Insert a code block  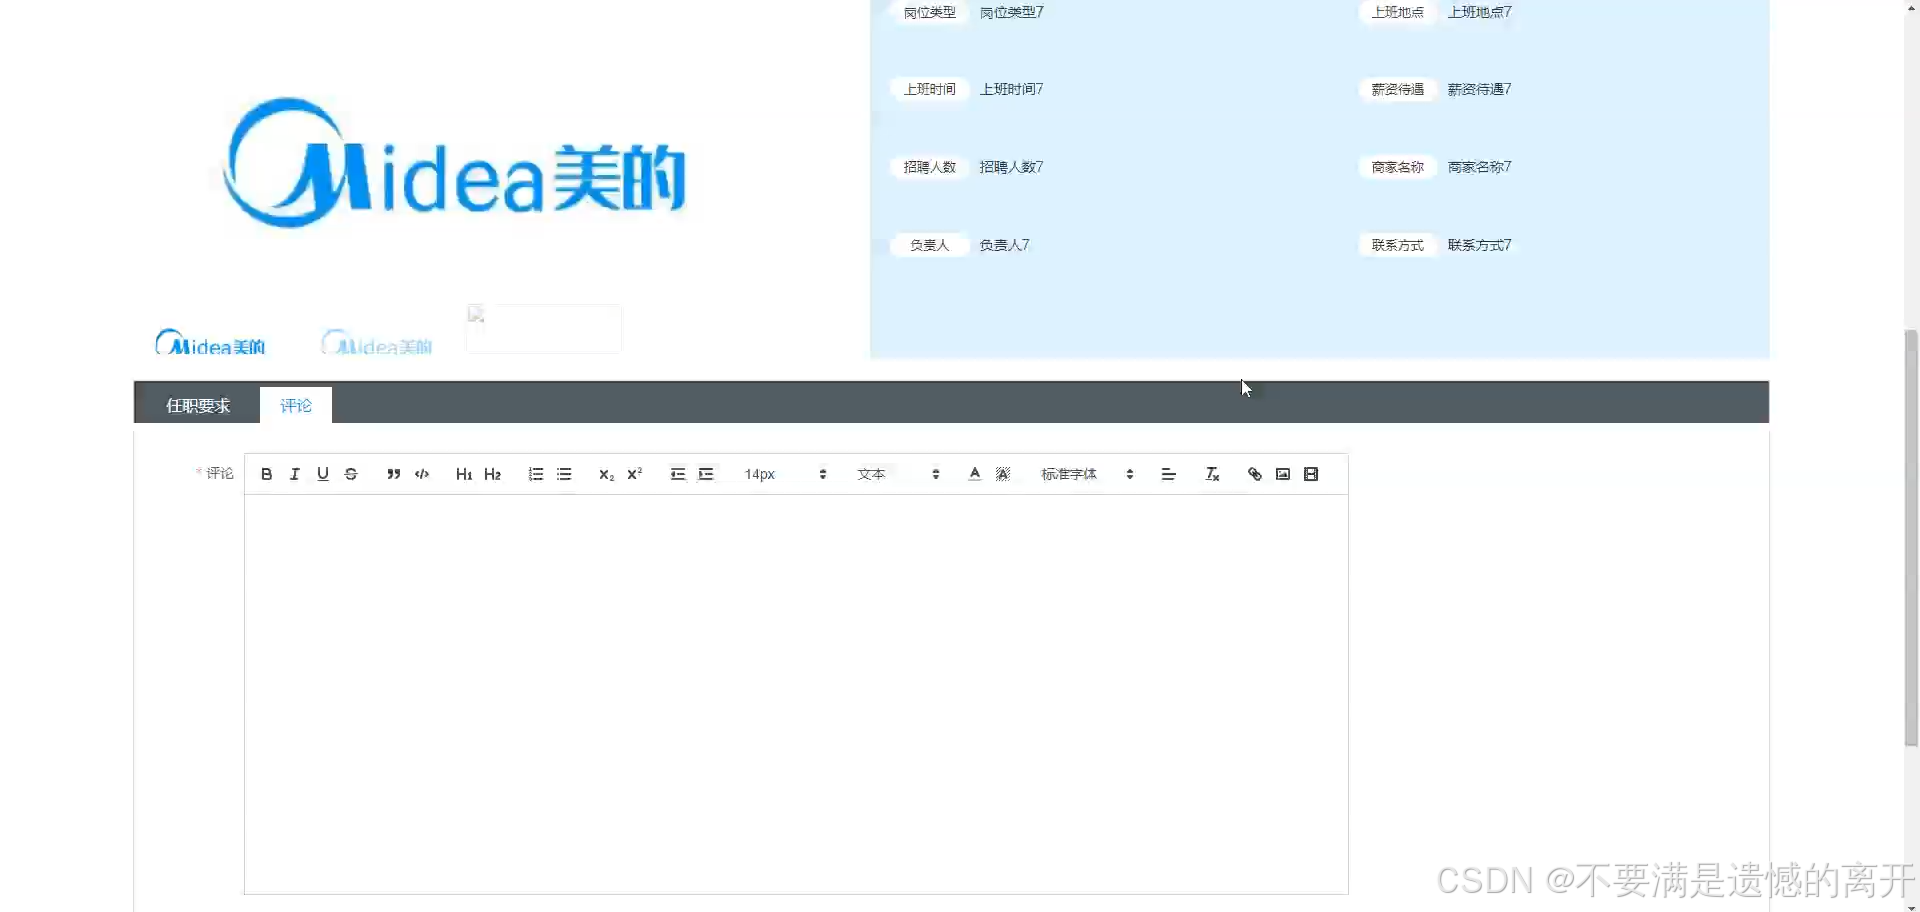click(x=422, y=474)
